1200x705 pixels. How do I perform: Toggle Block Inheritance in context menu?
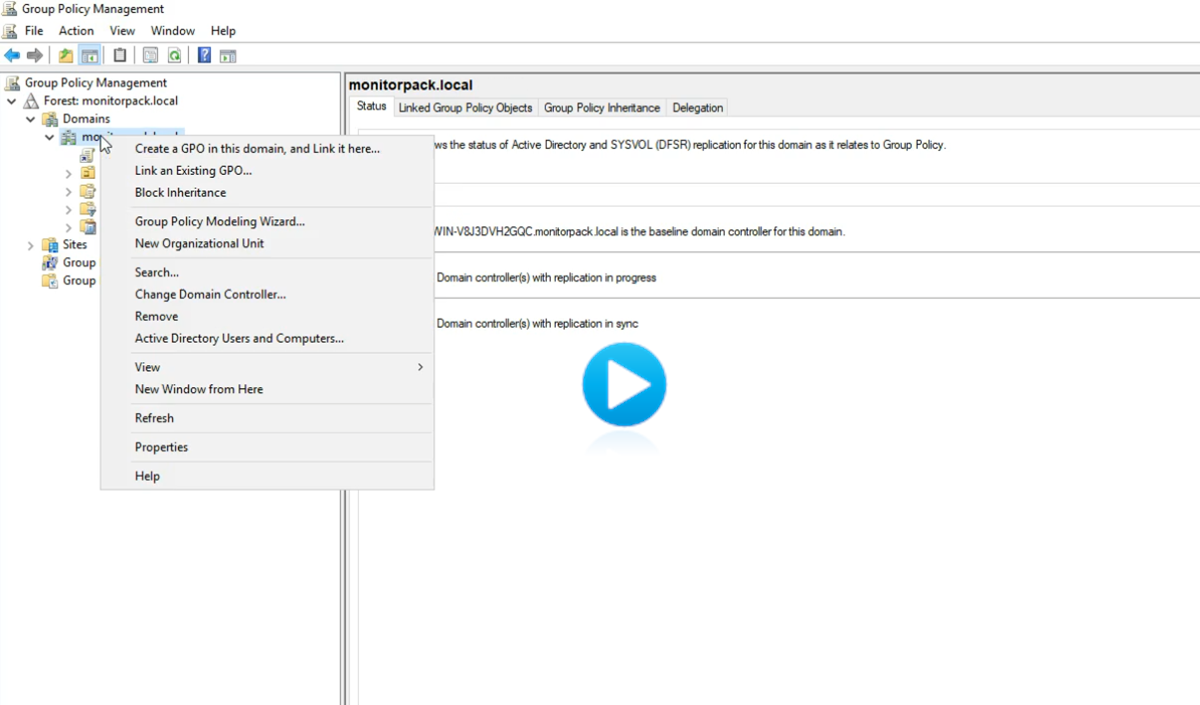point(180,193)
